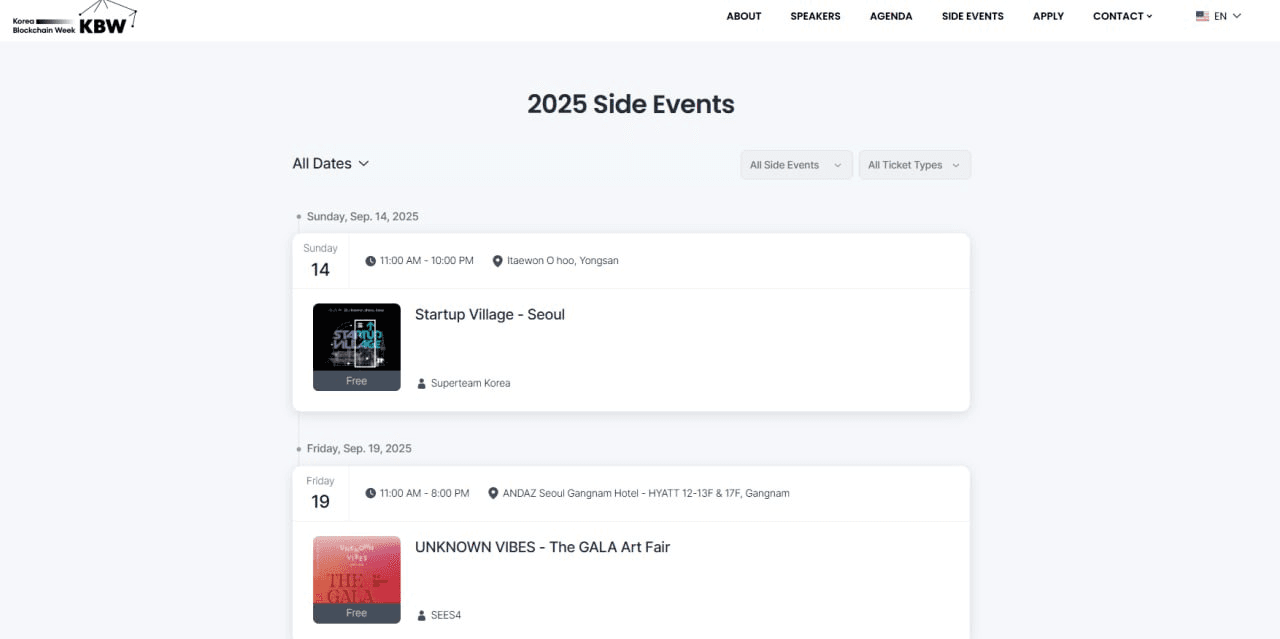
Task: Open the Startup Village - Seoul event title
Action: click(x=490, y=314)
